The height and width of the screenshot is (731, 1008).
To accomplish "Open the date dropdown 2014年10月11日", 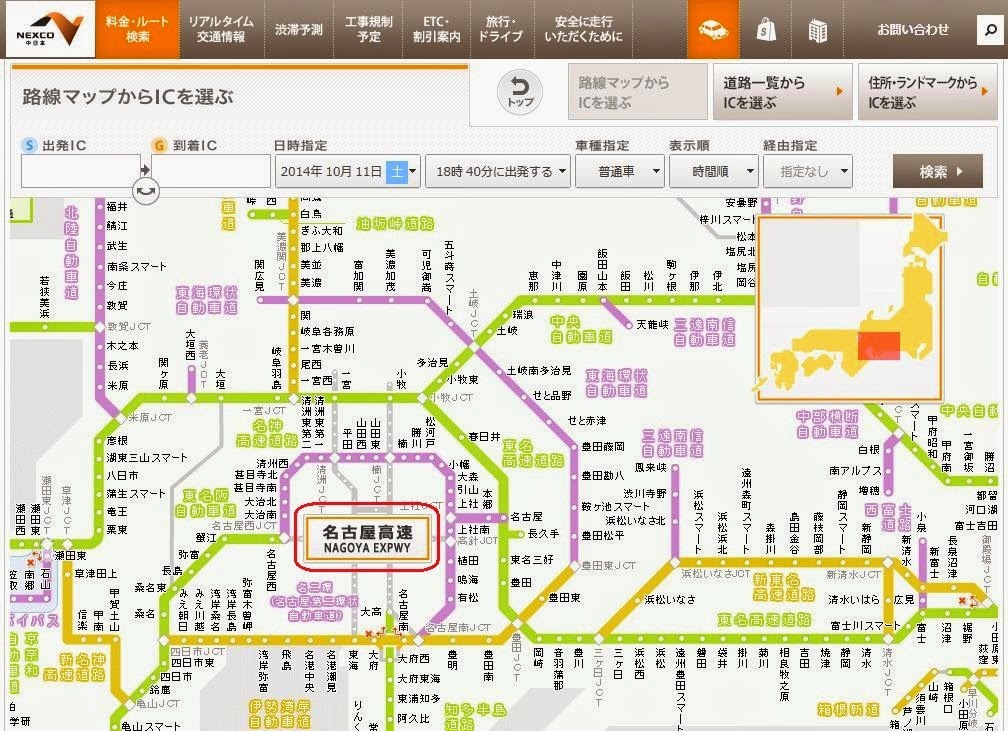I will pos(348,172).
